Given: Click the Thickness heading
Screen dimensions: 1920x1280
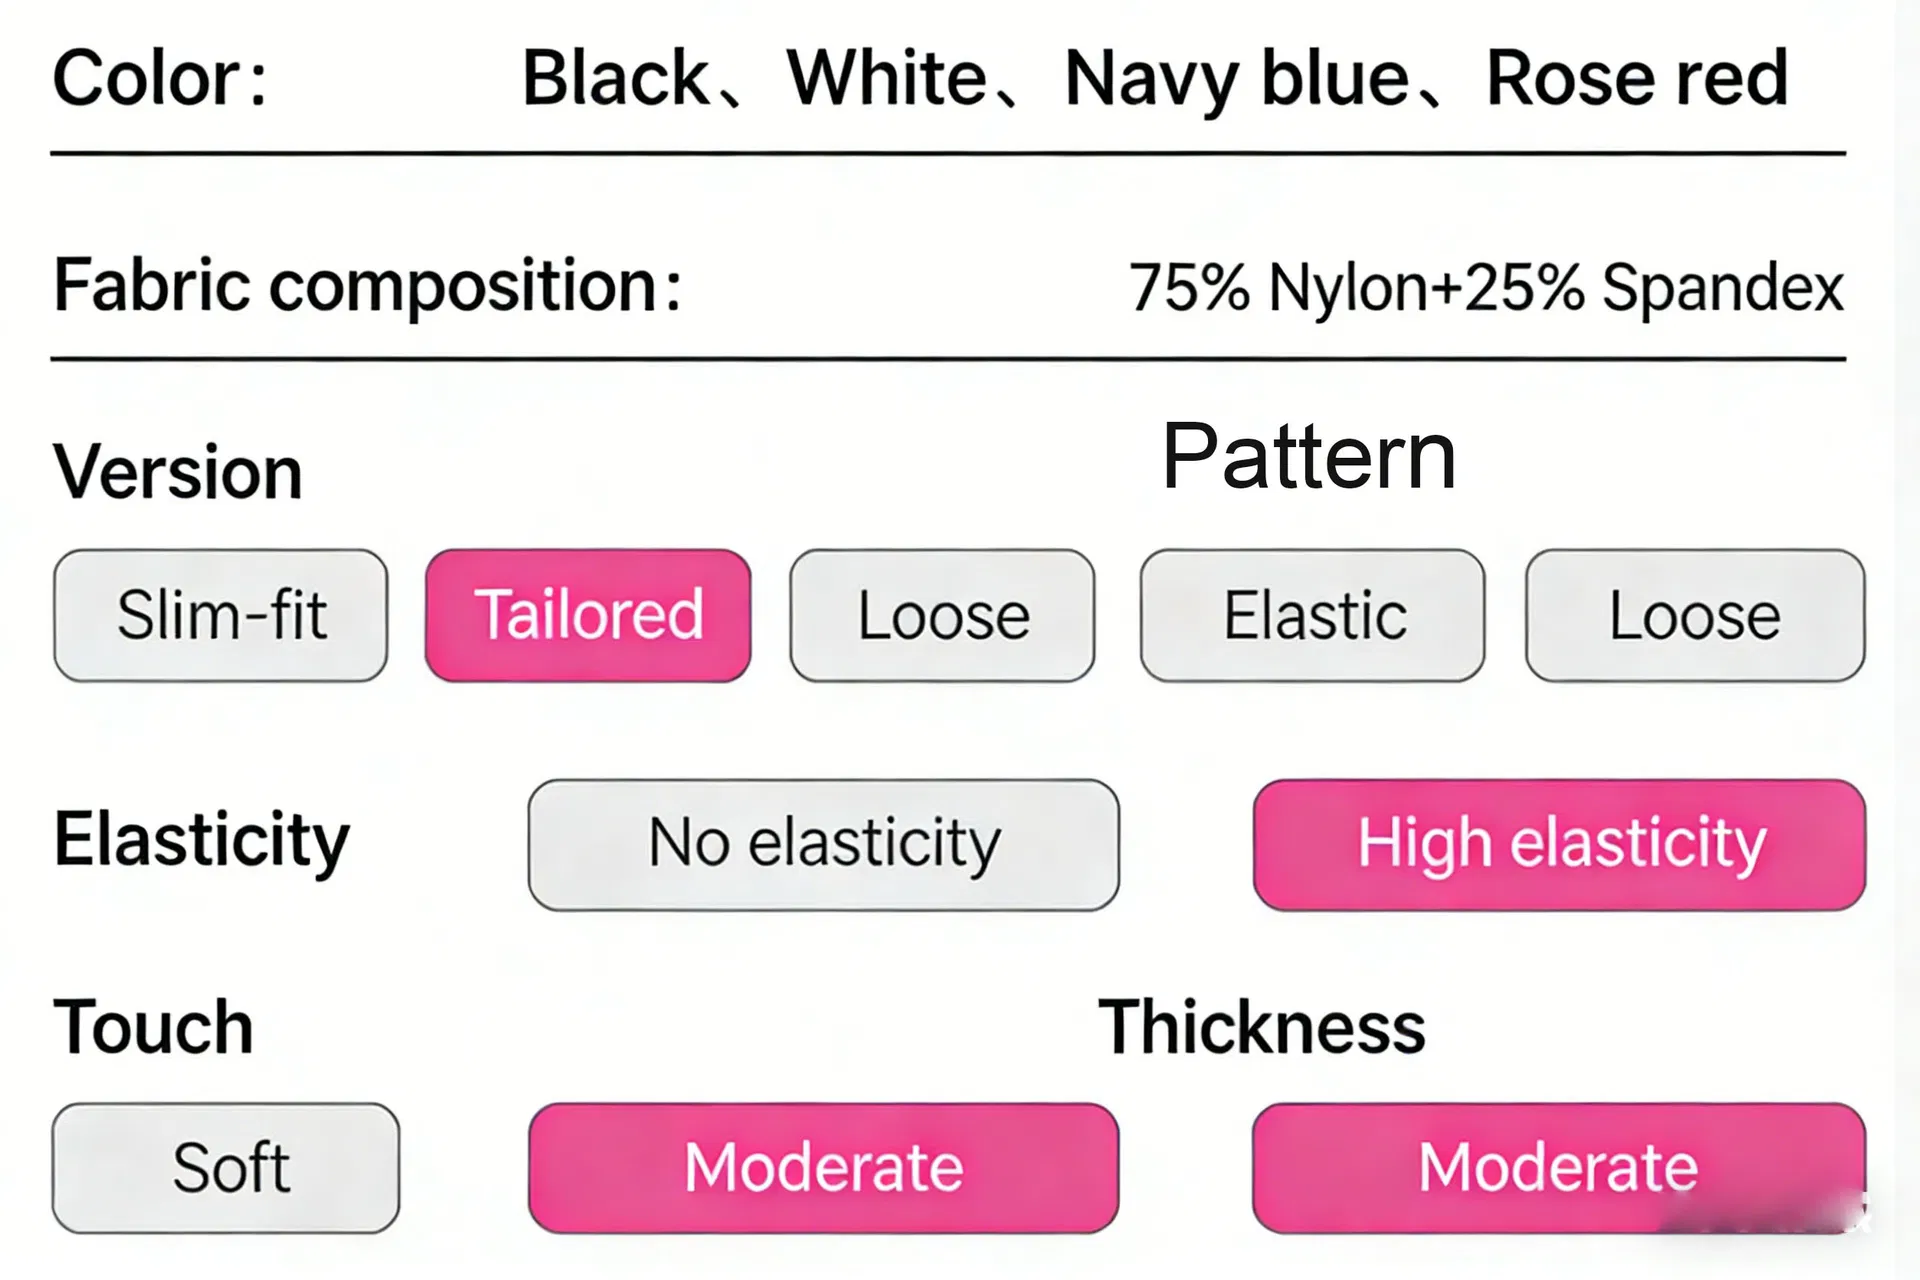Looking at the screenshot, I should coord(1262,1027).
